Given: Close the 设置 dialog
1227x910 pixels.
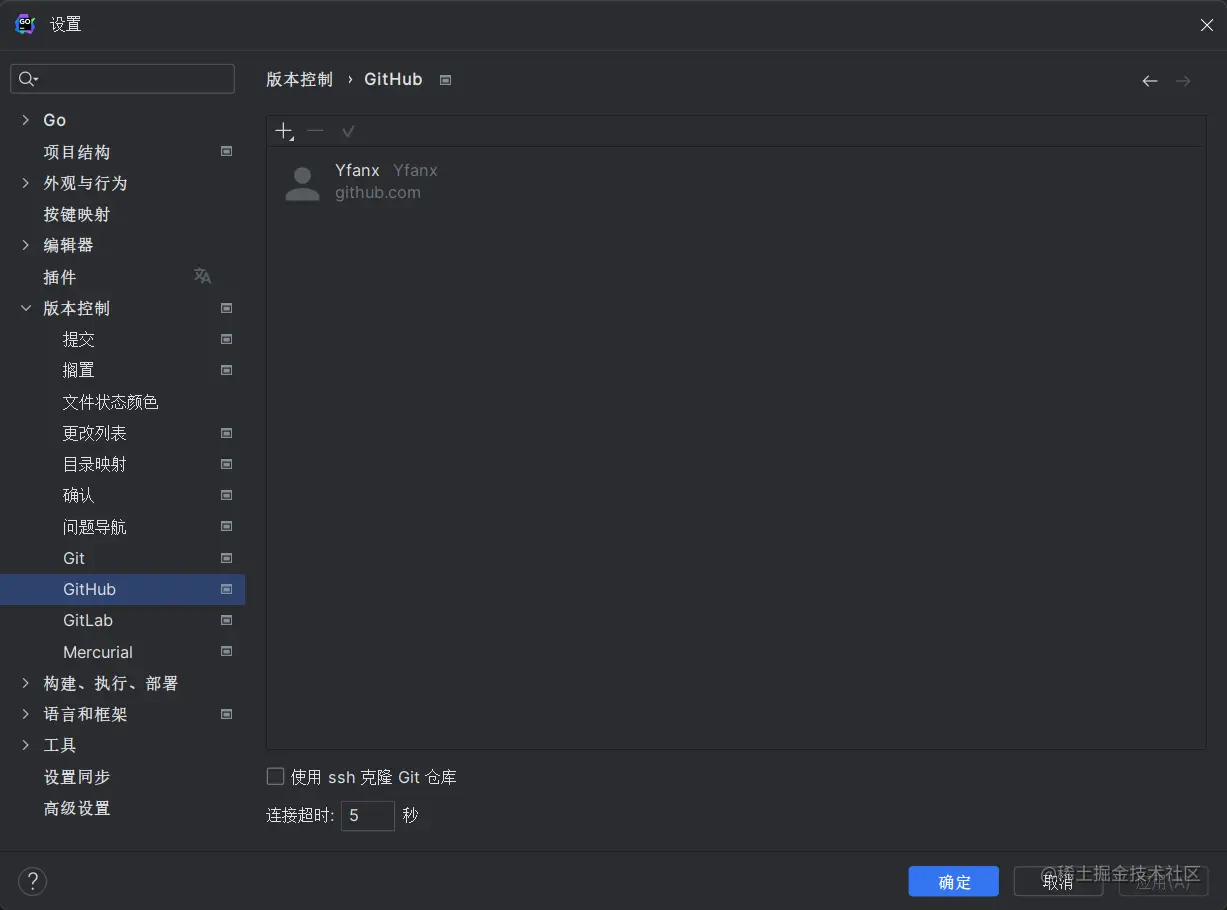Looking at the screenshot, I should coord(1206,25).
